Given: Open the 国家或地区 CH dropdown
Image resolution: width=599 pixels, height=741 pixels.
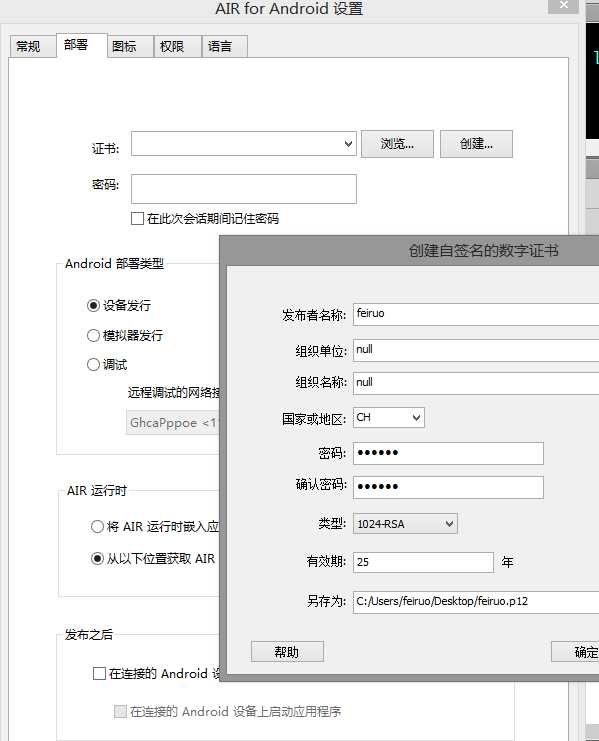Looking at the screenshot, I should (x=389, y=418).
